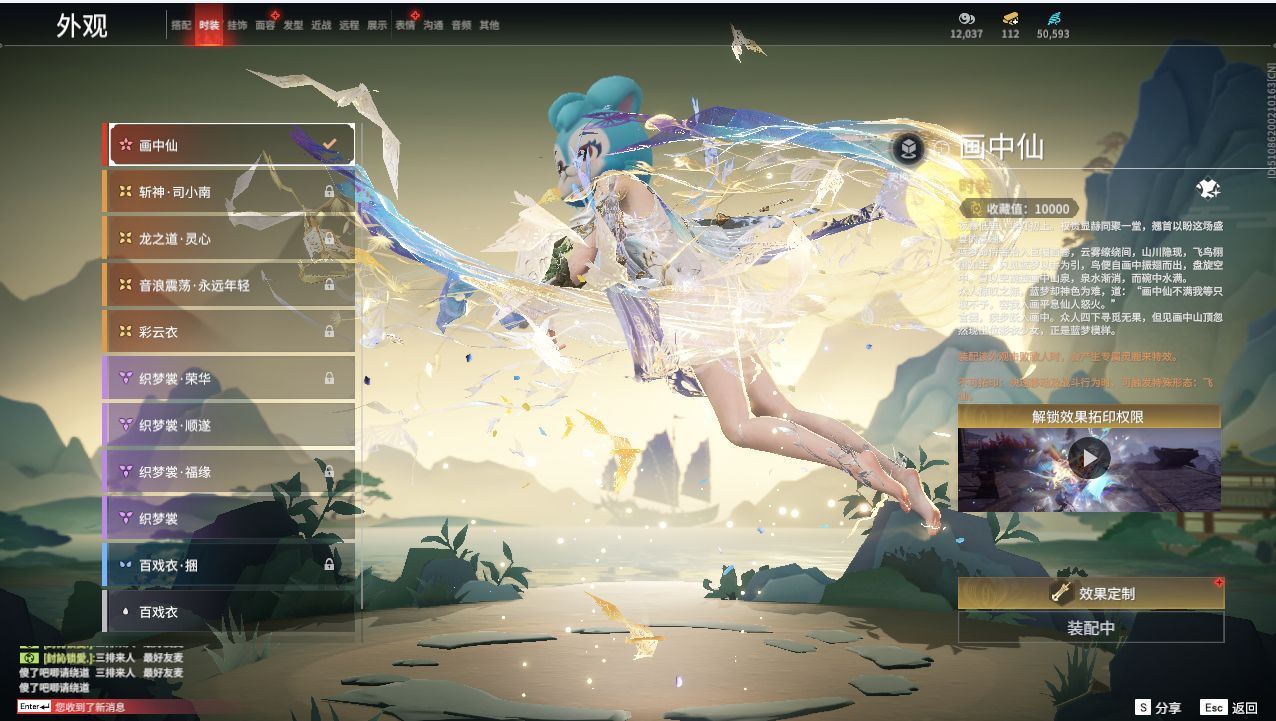Click the 效果定制 effect customization button
Image resolution: width=1276 pixels, height=721 pixels.
point(1090,593)
